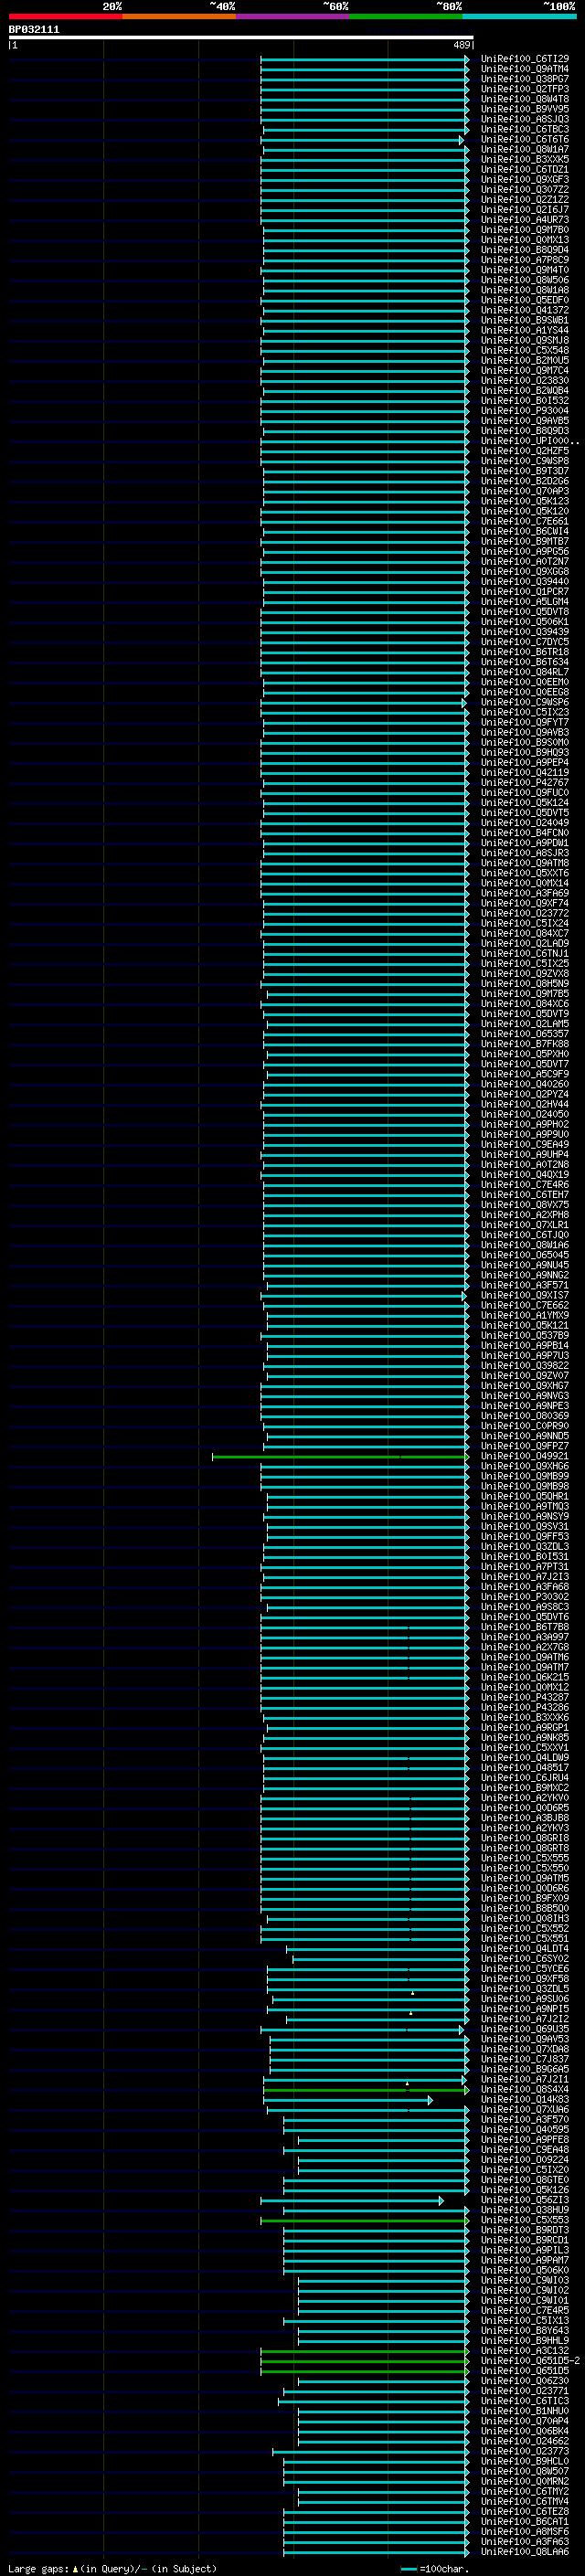Image resolution: width=585 pixels, height=2576 pixels.
Task: Click the cyan ~100% identity legend segment
Action: (520, 16)
